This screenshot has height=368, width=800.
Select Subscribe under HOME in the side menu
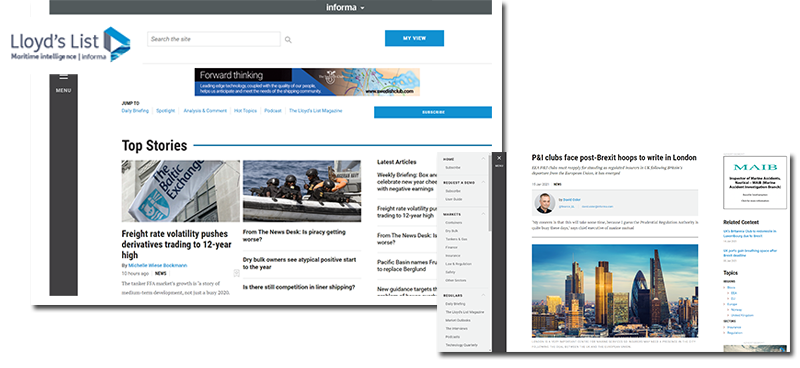[x=453, y=167]
